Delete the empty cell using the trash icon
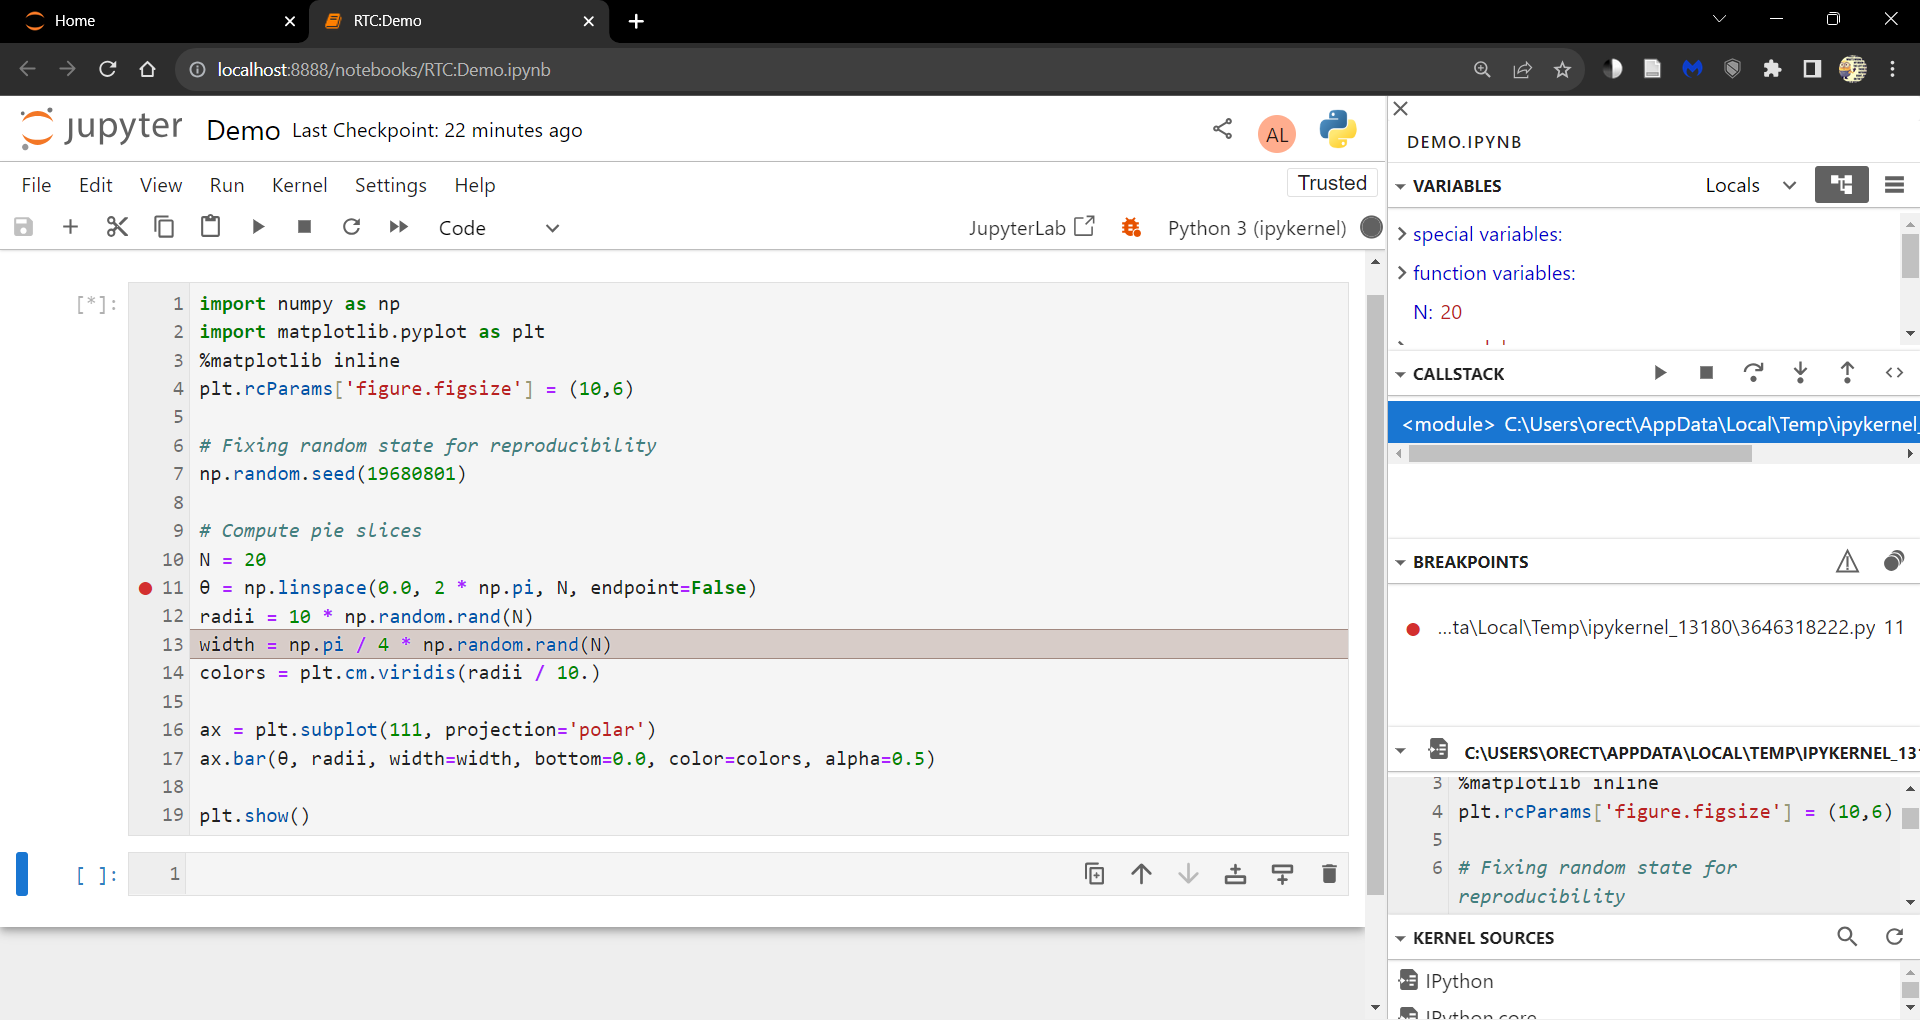 [x=1328, y=873]
